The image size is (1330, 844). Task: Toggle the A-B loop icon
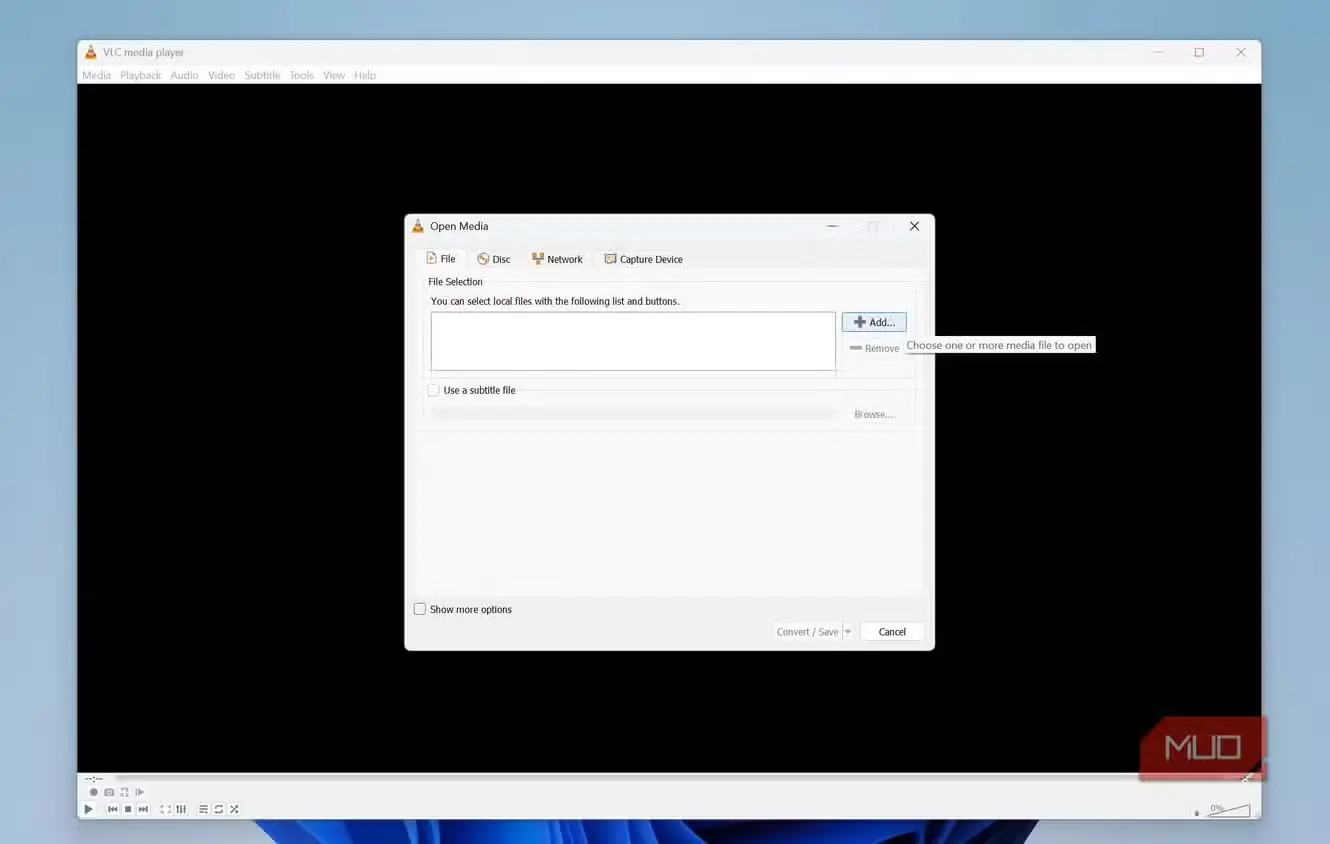coord(124,792)
